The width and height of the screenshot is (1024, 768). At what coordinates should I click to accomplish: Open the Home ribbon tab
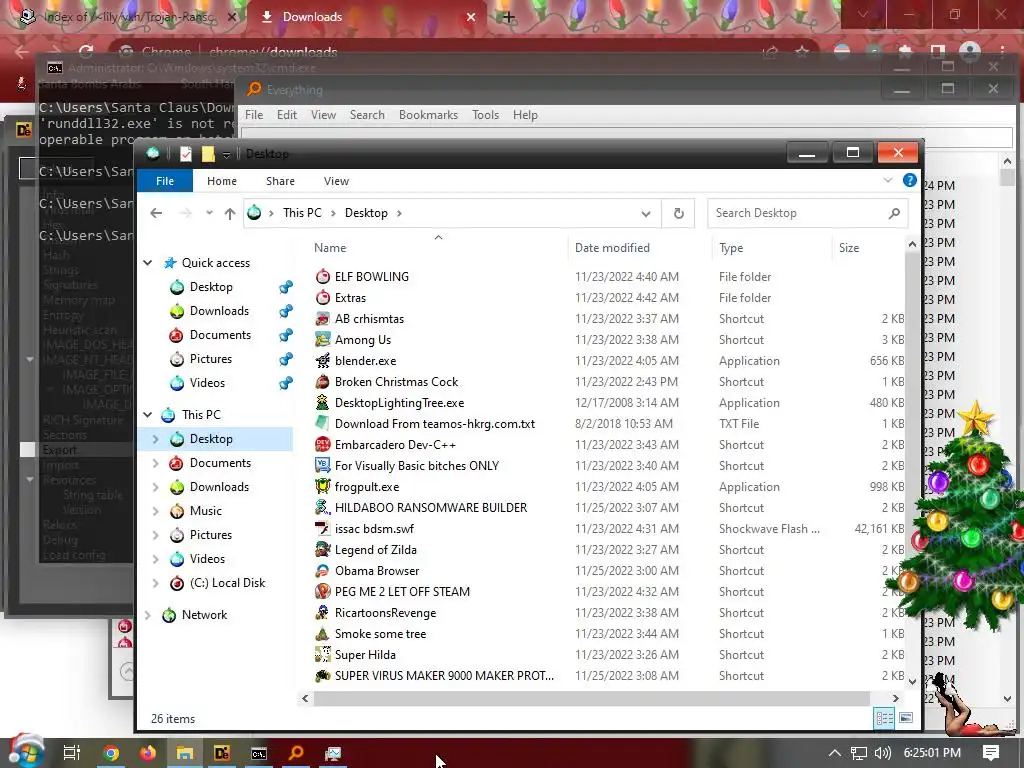222,181
